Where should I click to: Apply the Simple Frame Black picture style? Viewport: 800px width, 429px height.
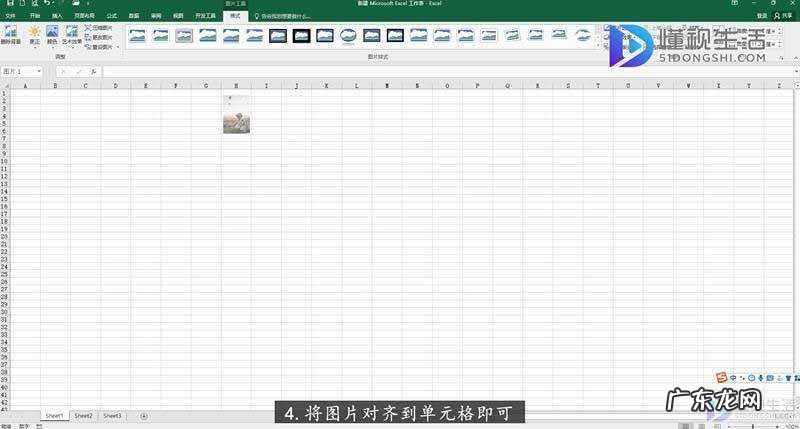pos(324,35)
